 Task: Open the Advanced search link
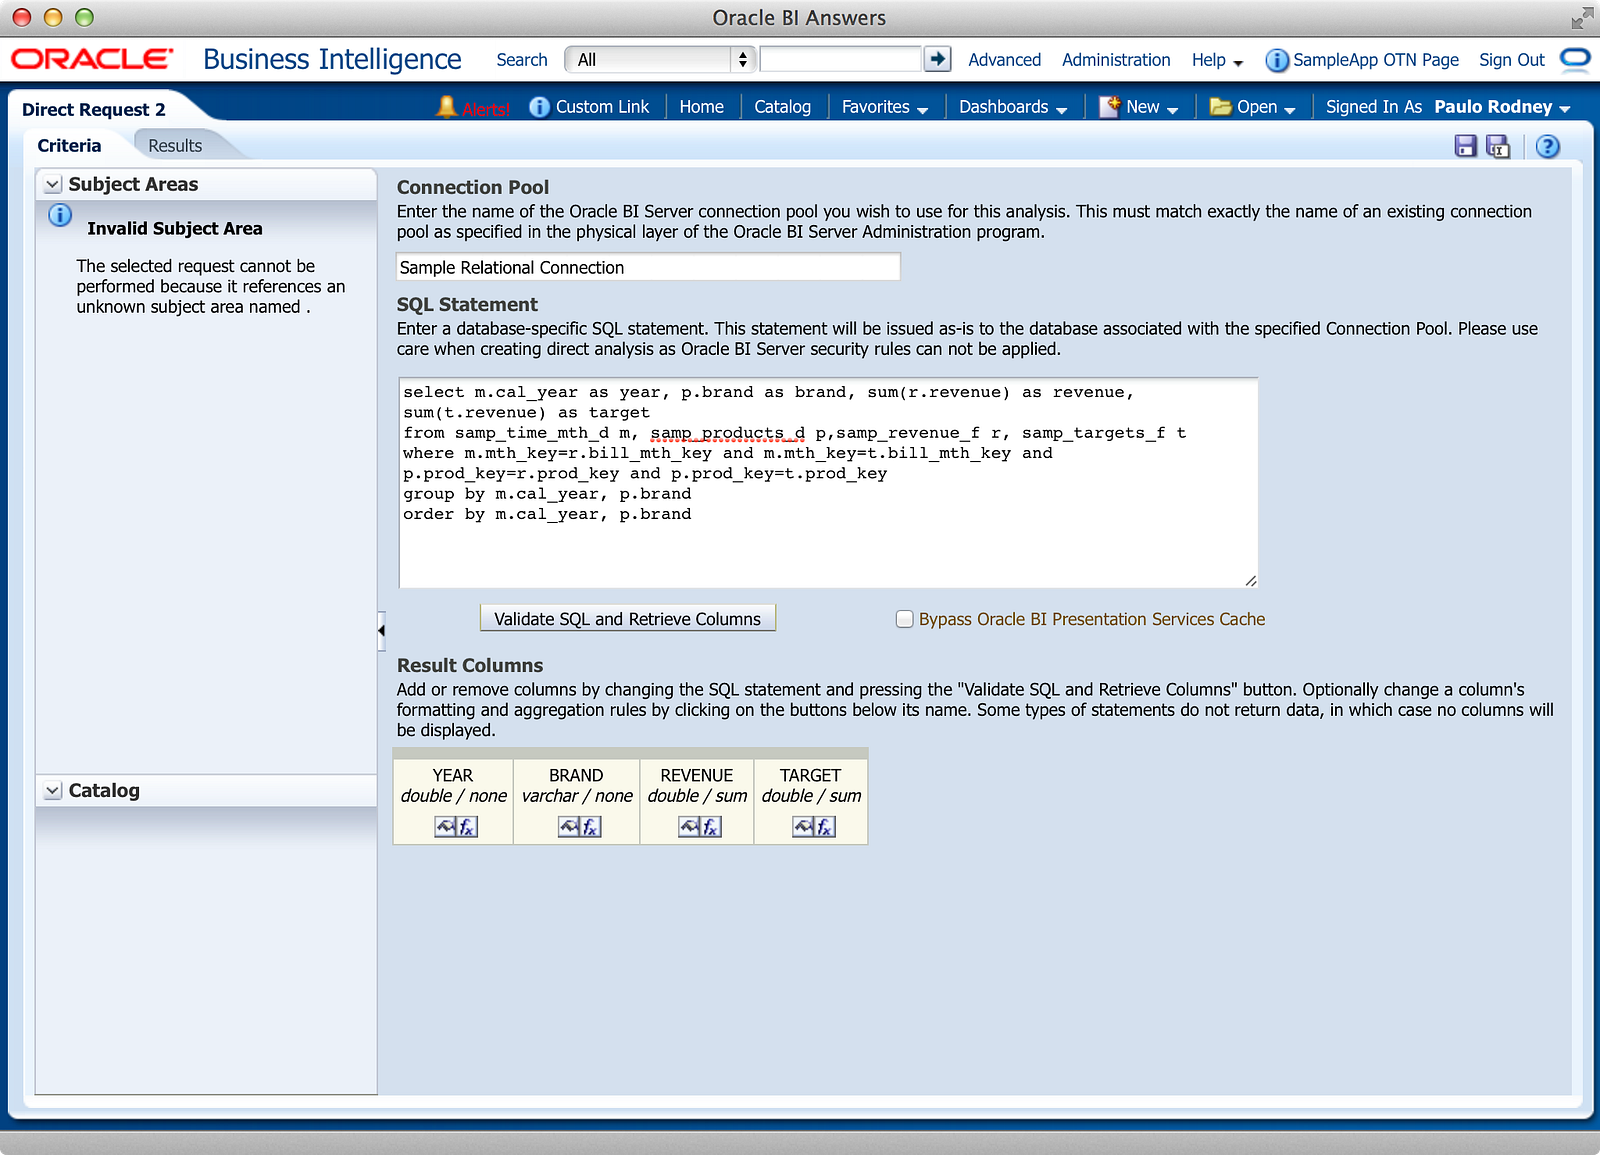click(1004, 60)
